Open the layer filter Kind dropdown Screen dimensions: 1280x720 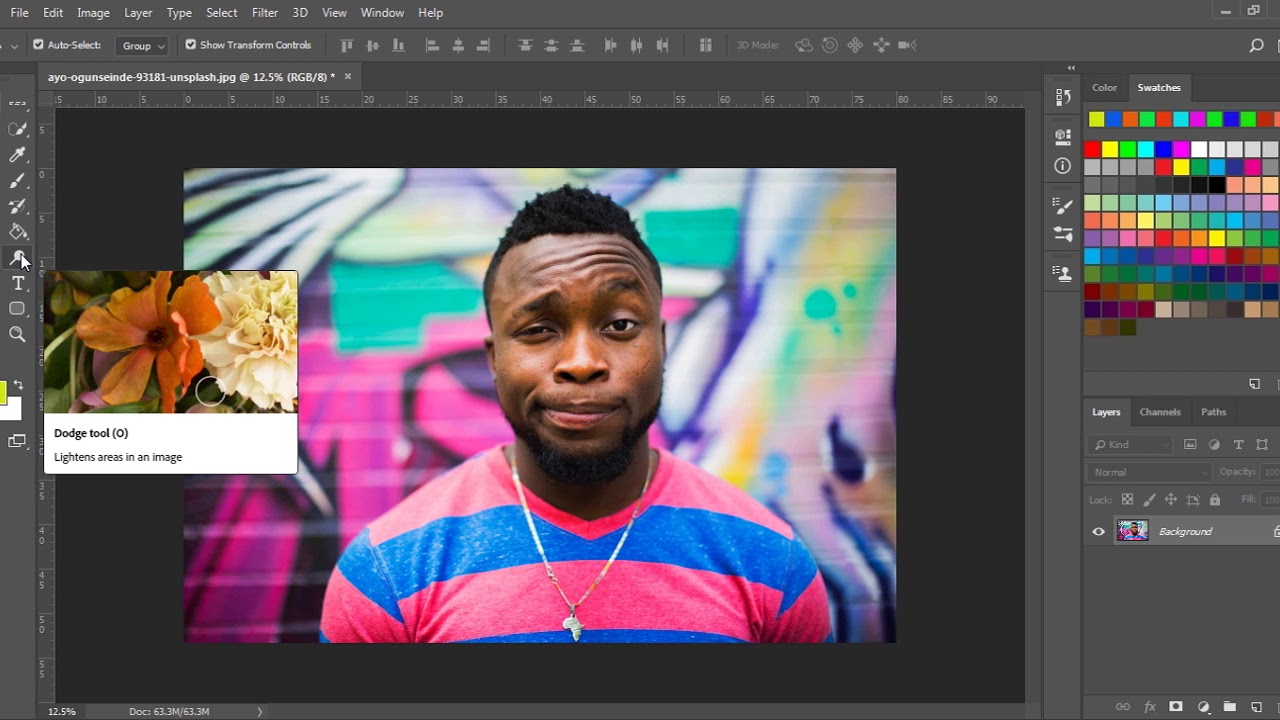(1131, 444)
